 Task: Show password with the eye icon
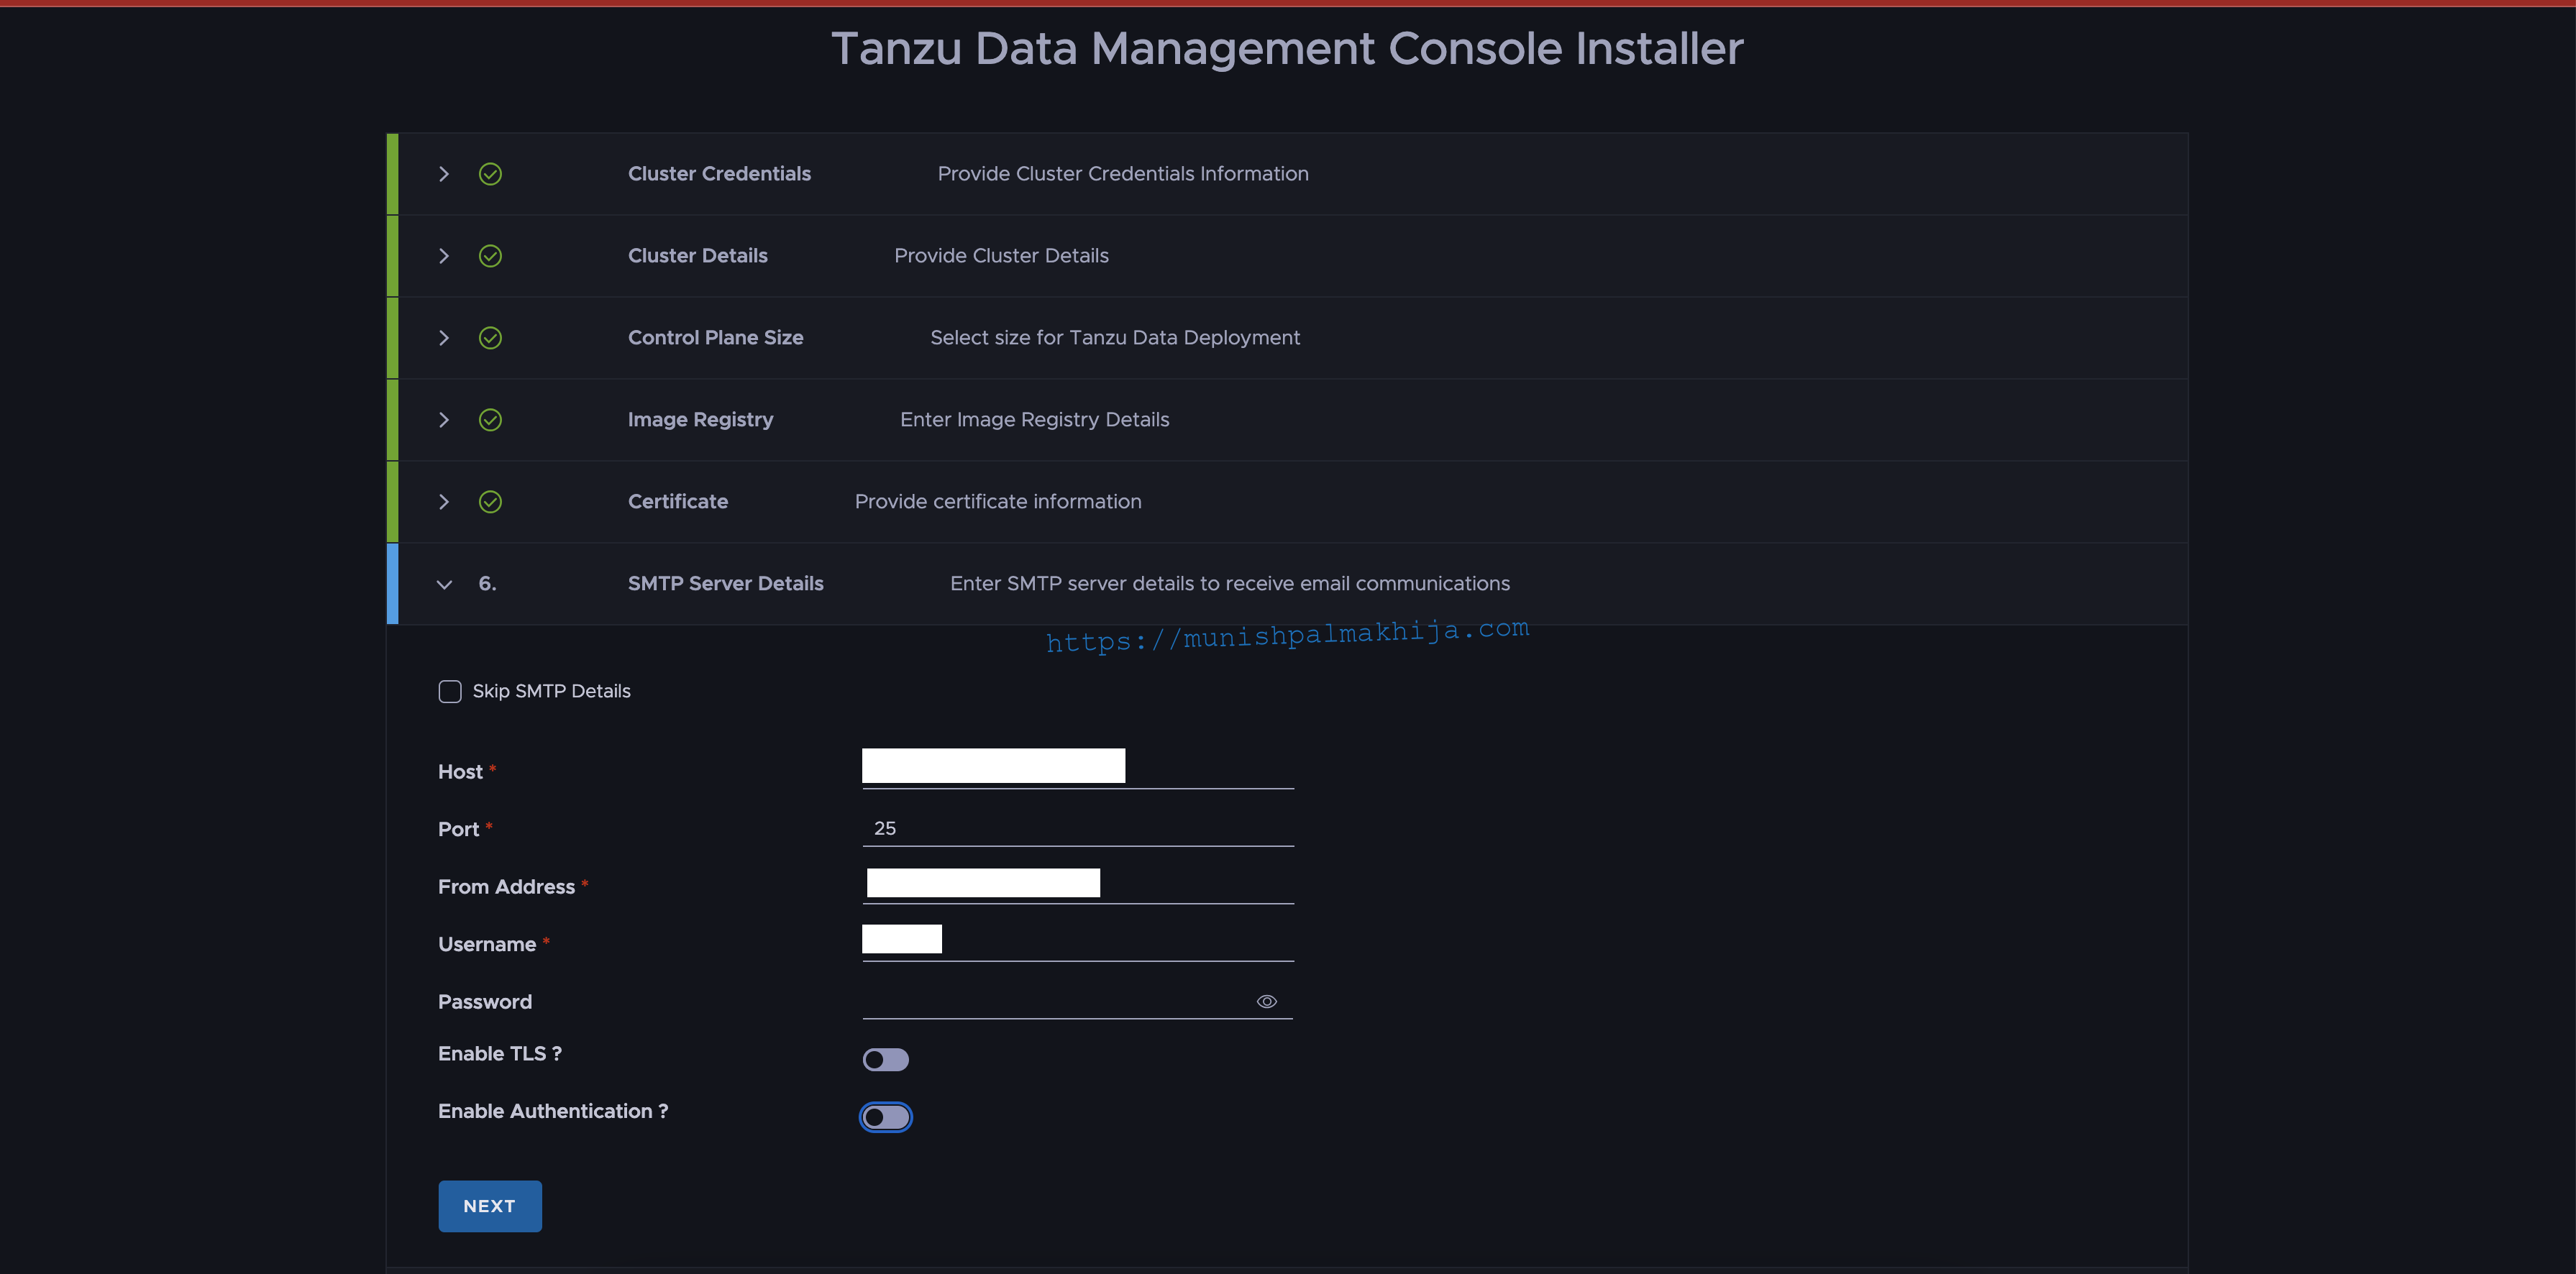tap(1266, 1001)
